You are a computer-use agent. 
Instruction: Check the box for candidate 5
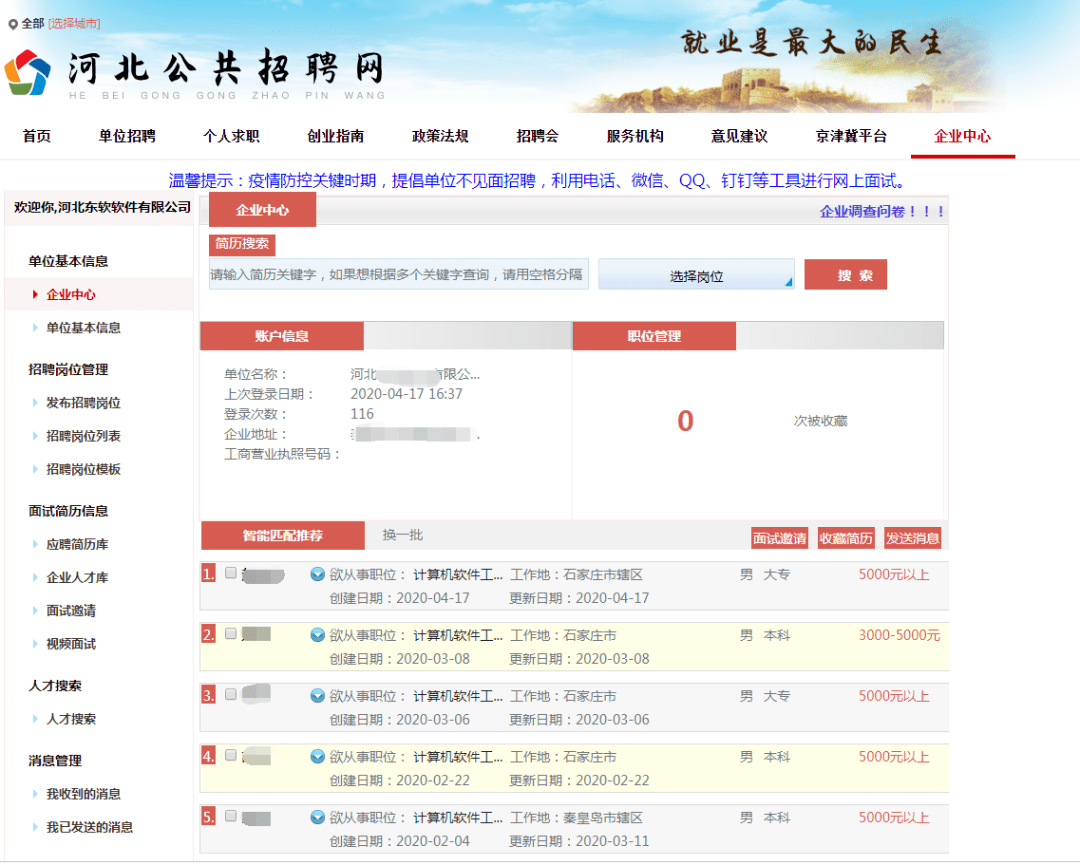(231, 816)
